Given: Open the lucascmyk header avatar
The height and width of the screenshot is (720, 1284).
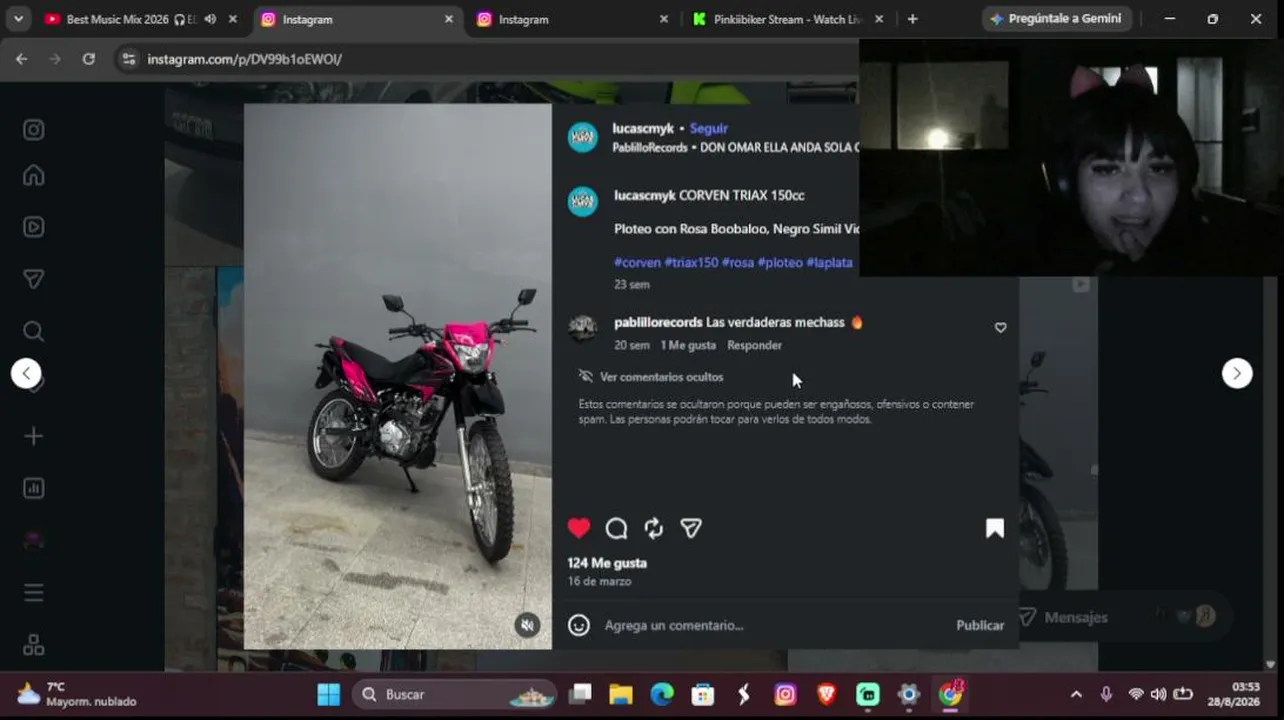Looking at the screenshot, I should click(583, 137).
